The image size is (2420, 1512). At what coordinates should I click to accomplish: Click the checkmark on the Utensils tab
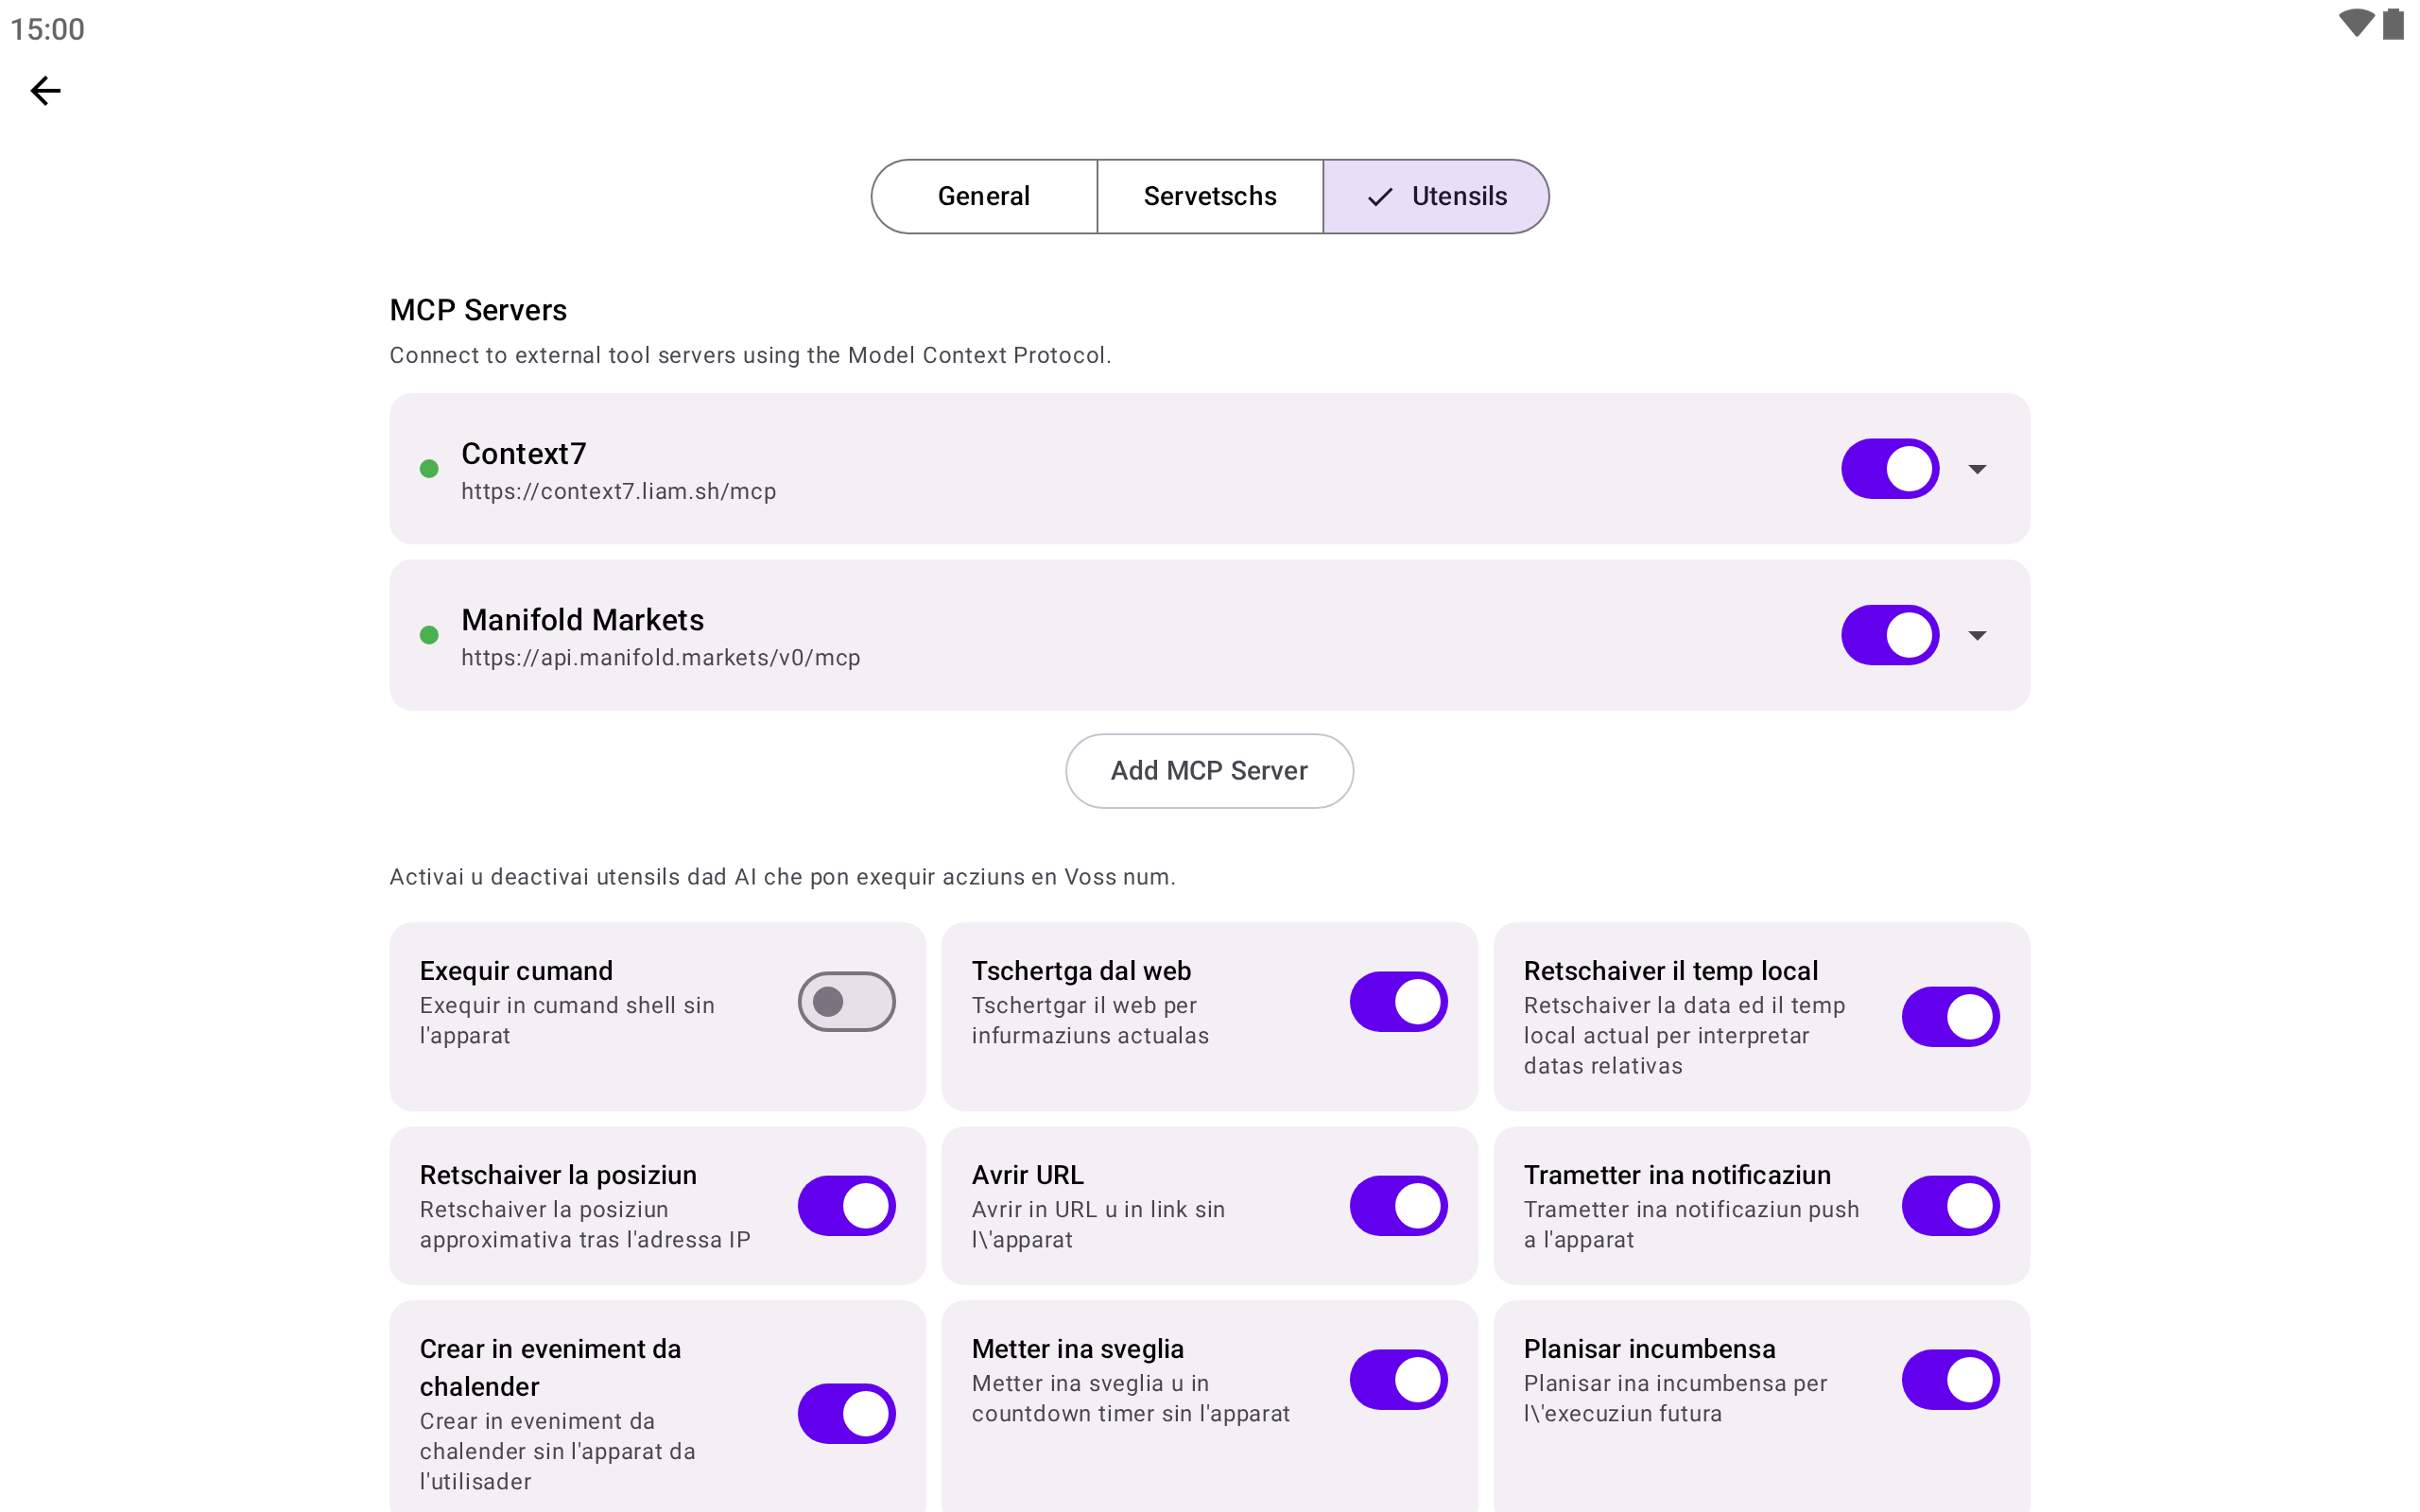pos(1380,197)
